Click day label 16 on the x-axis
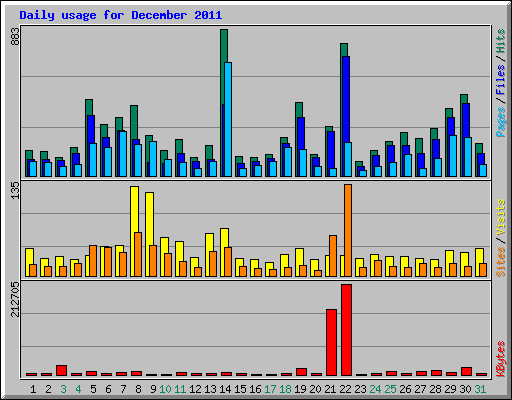The width and height of the screenshot is (512, 400). (x=255, y=389)
